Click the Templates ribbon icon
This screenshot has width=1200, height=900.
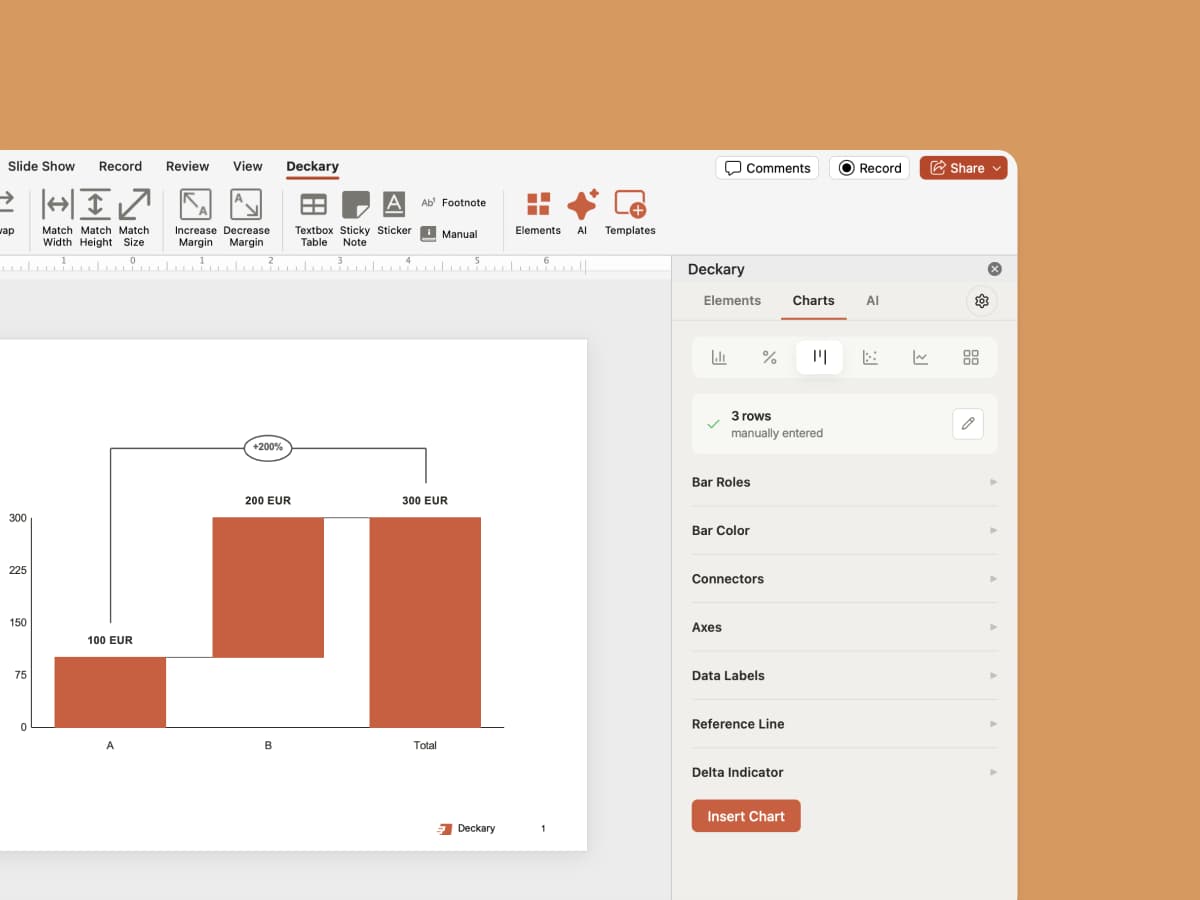coord(630,213)
